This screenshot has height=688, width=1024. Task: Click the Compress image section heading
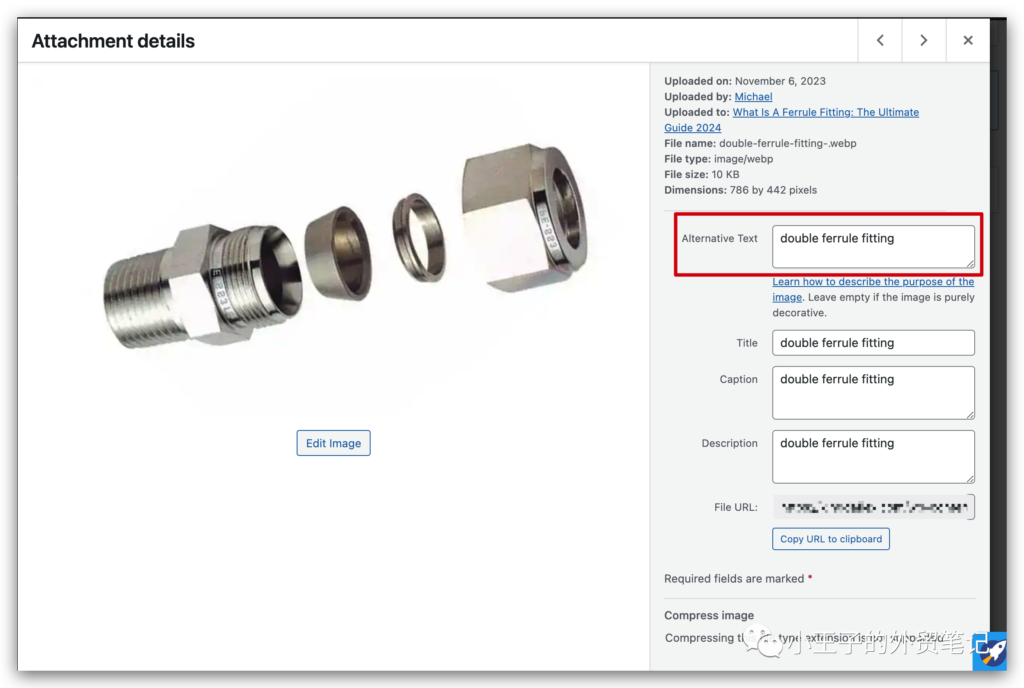[x=709, y=615]
